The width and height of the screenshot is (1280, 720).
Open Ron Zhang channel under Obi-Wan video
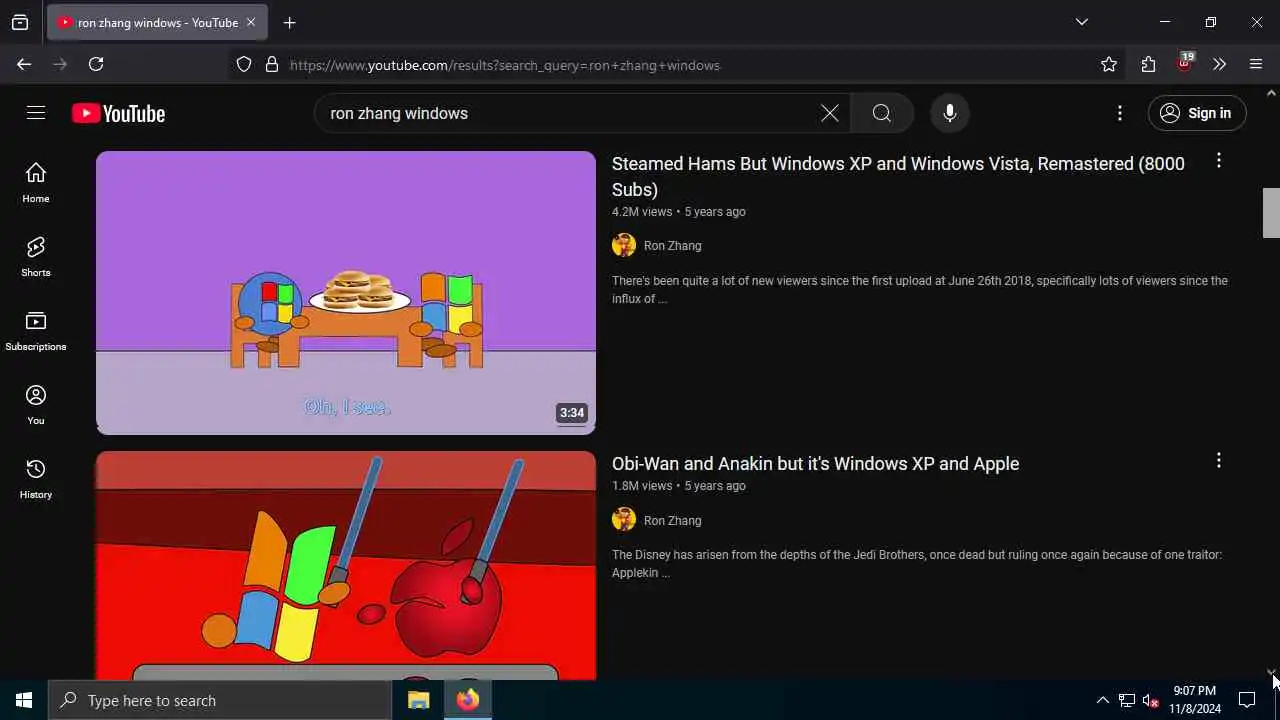(672, 521)
